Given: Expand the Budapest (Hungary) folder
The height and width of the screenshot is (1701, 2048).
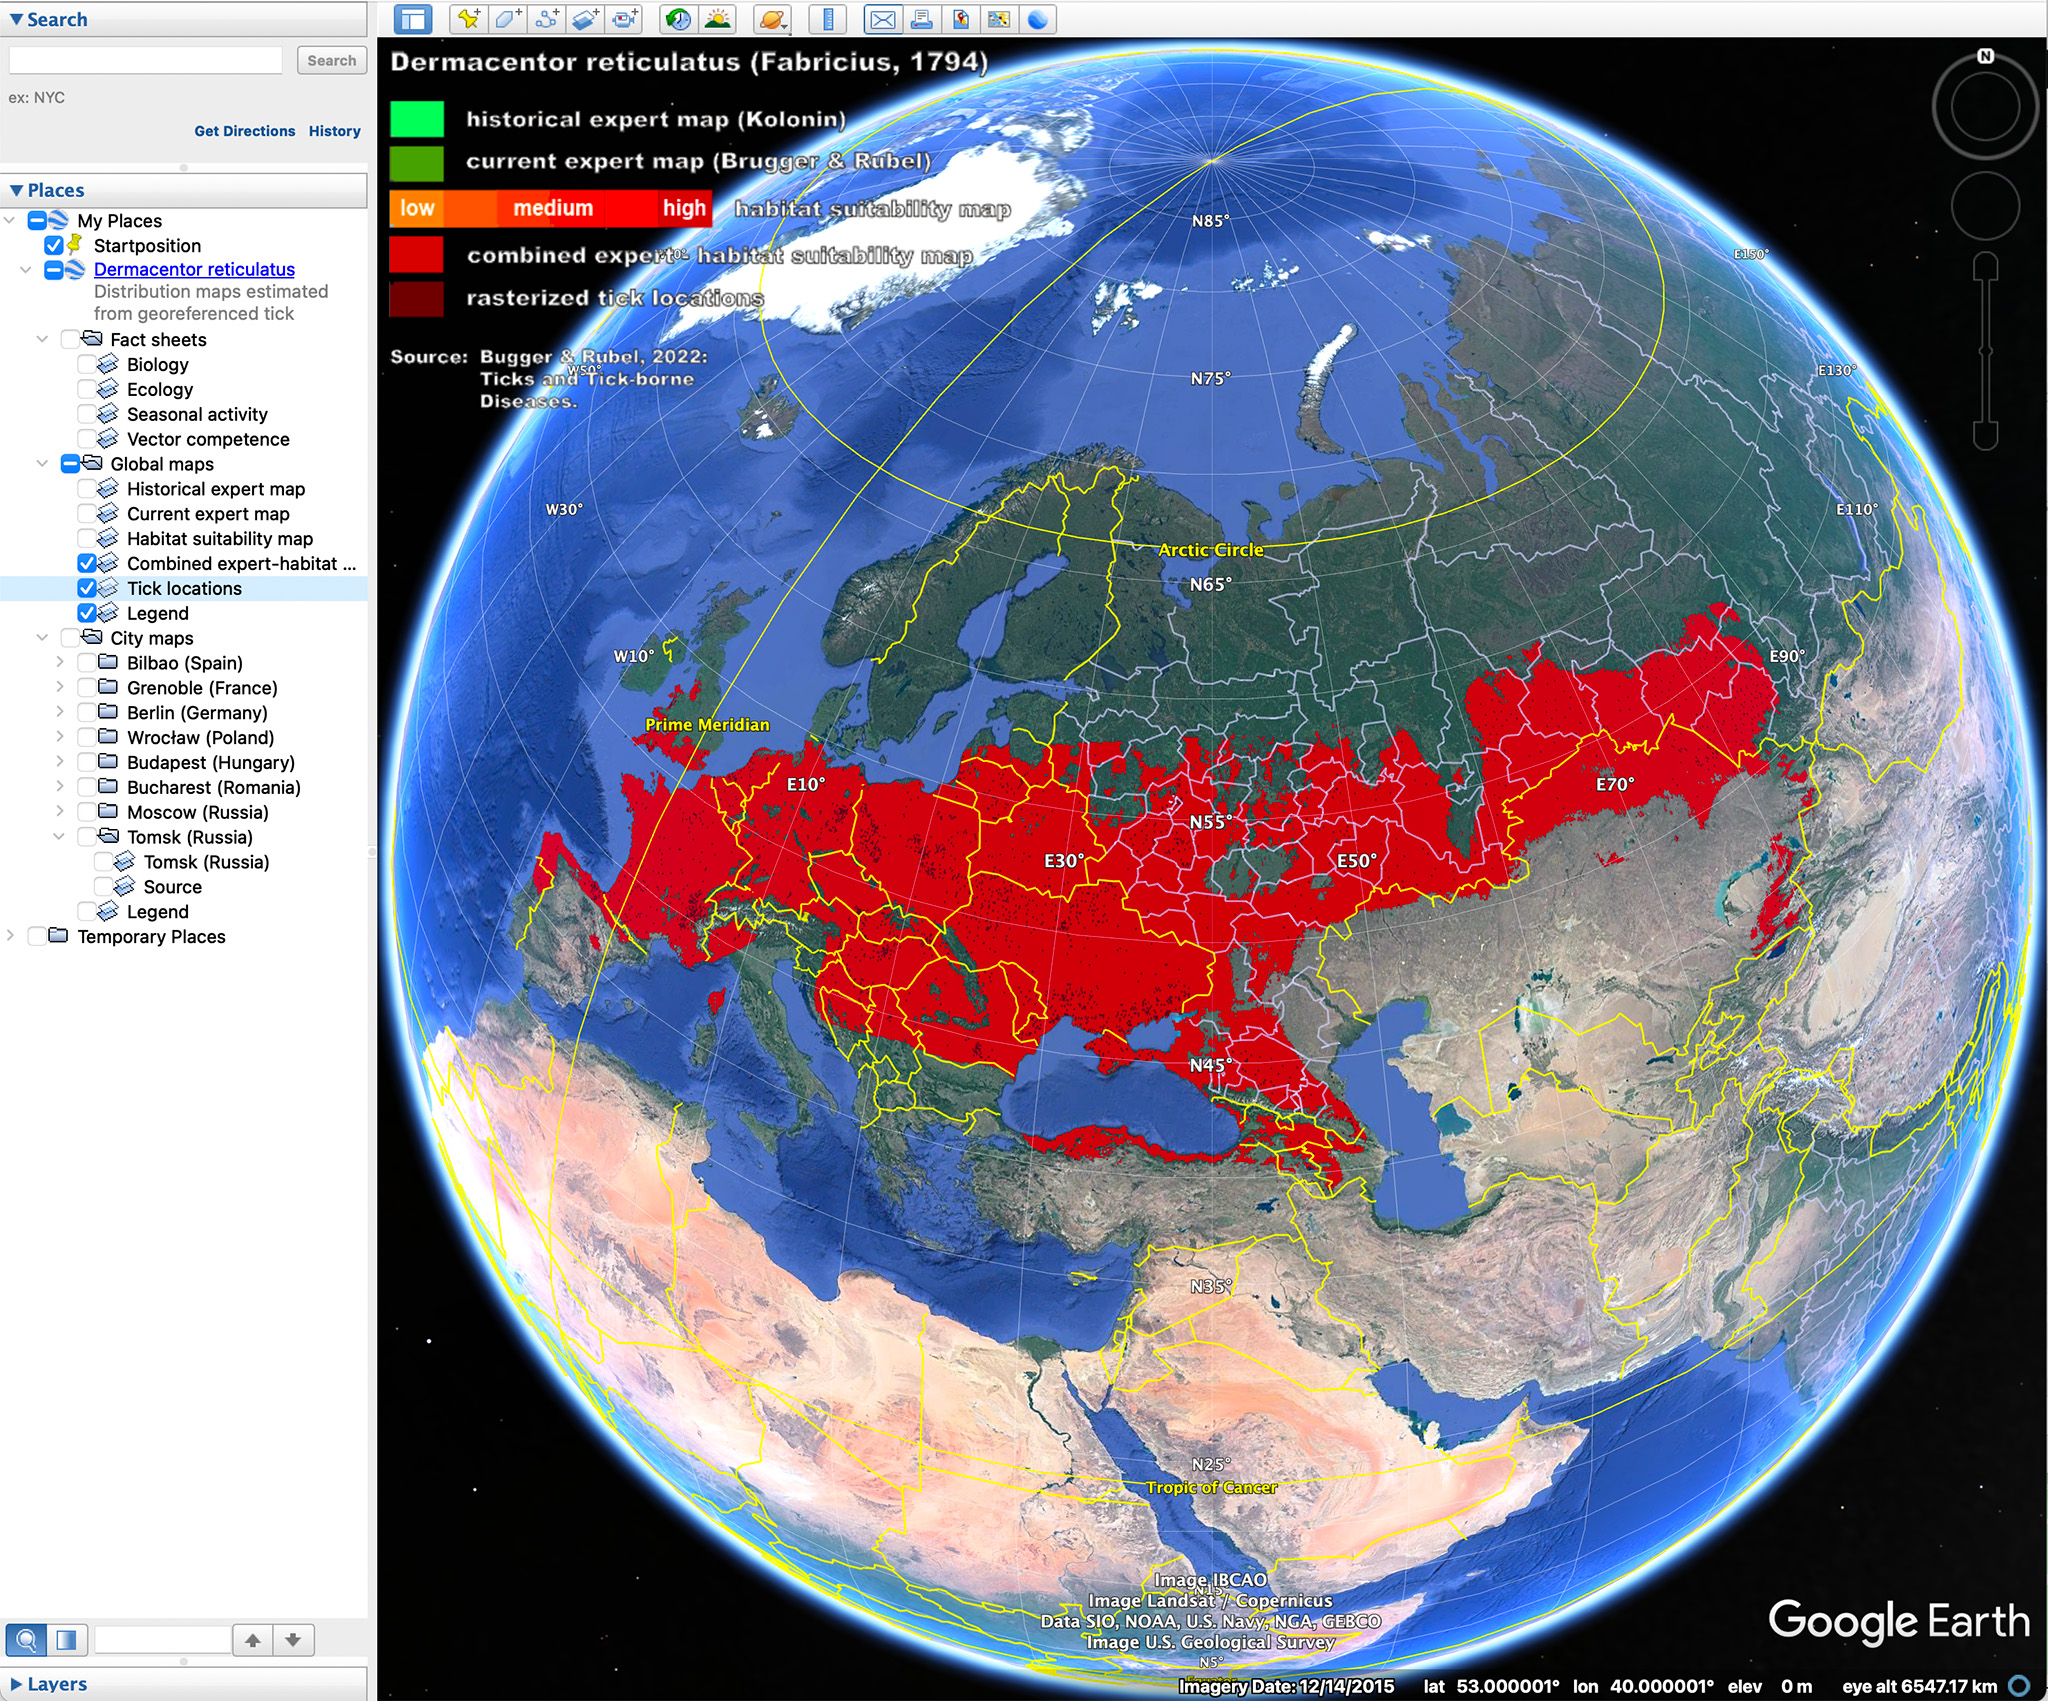Looking at the screenshot, I should [x=59, y=762].
